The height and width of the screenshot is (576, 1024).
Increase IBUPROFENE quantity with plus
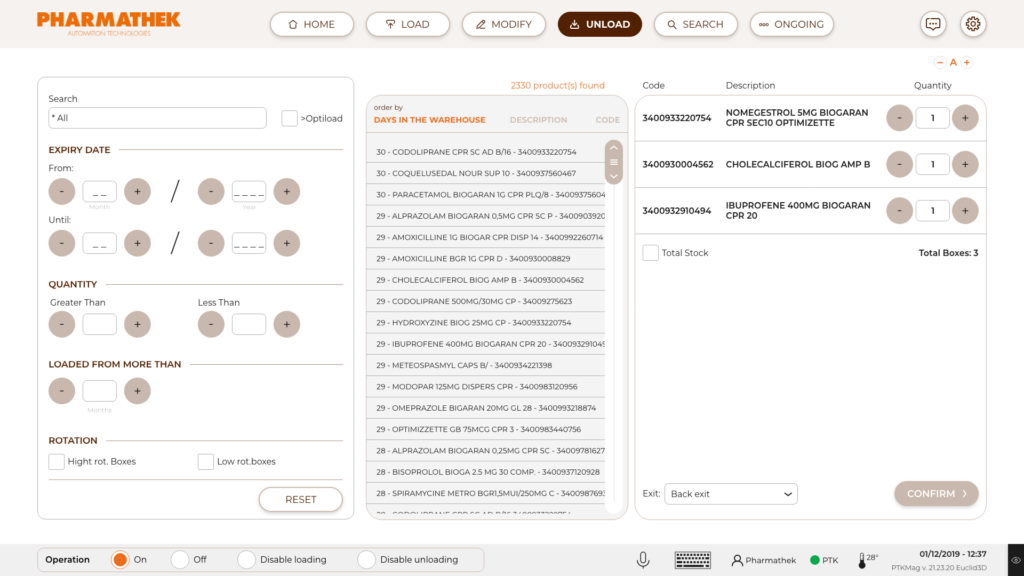[965, 210]
